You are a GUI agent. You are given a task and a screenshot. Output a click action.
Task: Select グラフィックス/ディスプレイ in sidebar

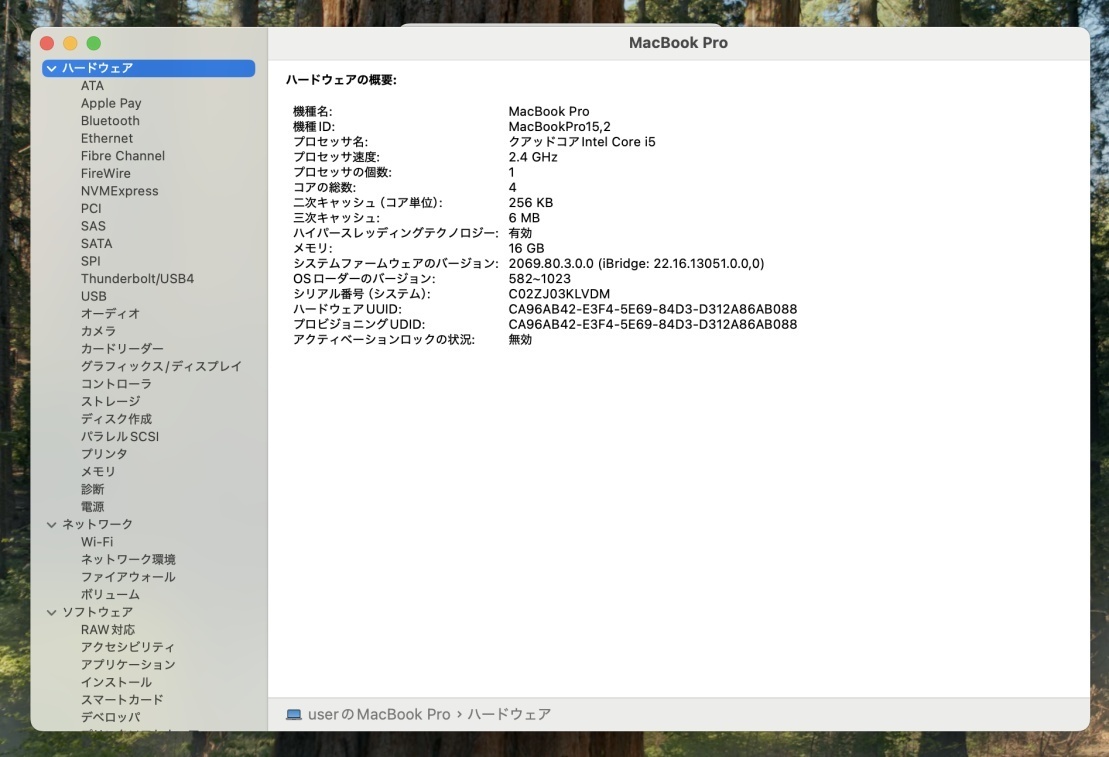coord(161,366)
